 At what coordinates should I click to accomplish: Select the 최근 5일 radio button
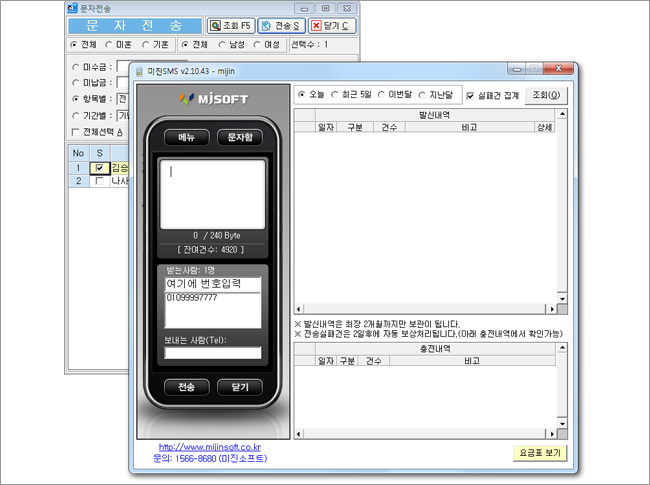coord(337,95)
